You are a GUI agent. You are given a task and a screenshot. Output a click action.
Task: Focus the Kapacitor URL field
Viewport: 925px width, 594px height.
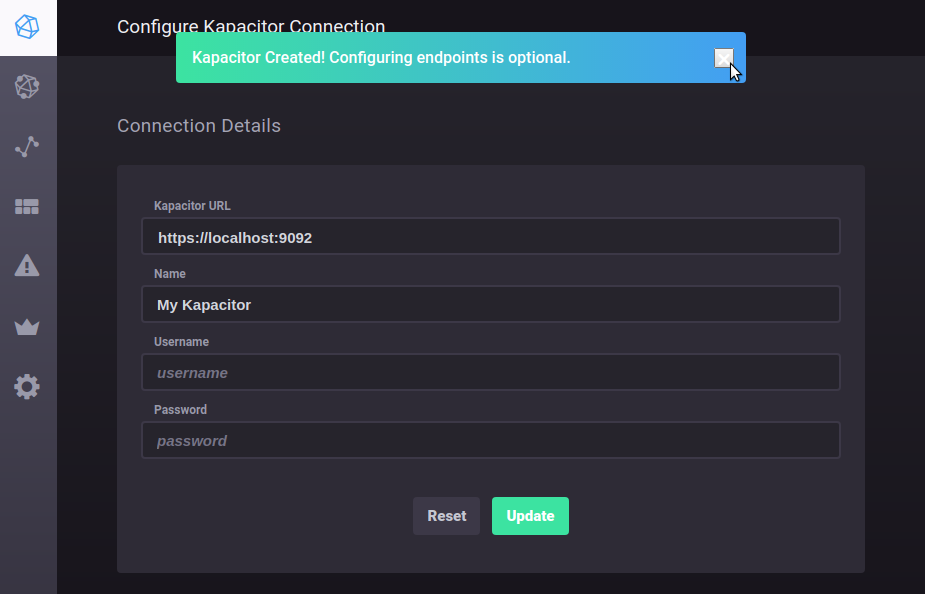490,236
